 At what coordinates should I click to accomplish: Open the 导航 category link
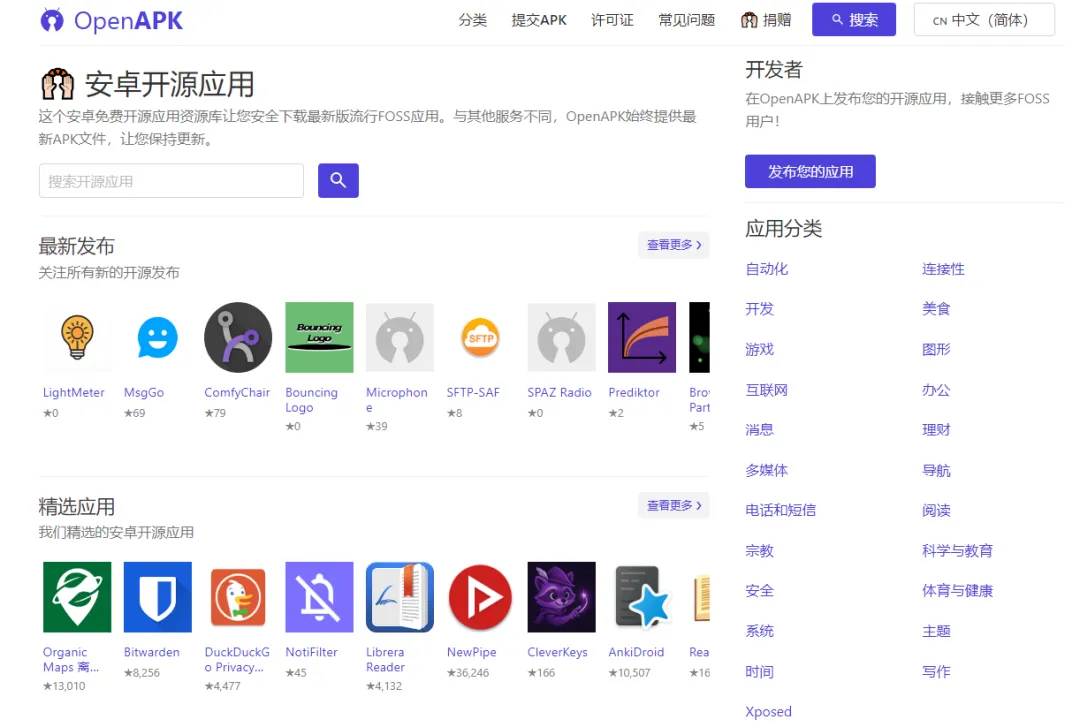click(936, 471)
